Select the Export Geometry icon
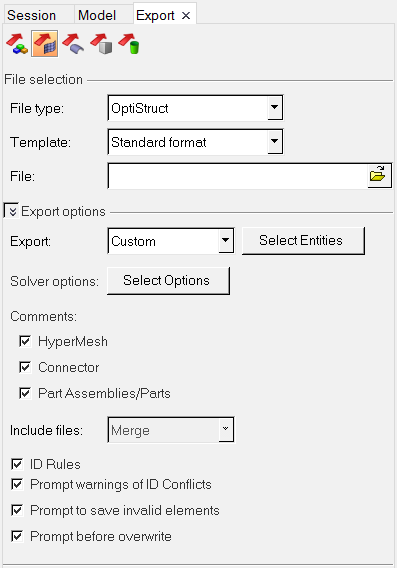The height and width of the screenshot is (568, 397). click(73, 44)
